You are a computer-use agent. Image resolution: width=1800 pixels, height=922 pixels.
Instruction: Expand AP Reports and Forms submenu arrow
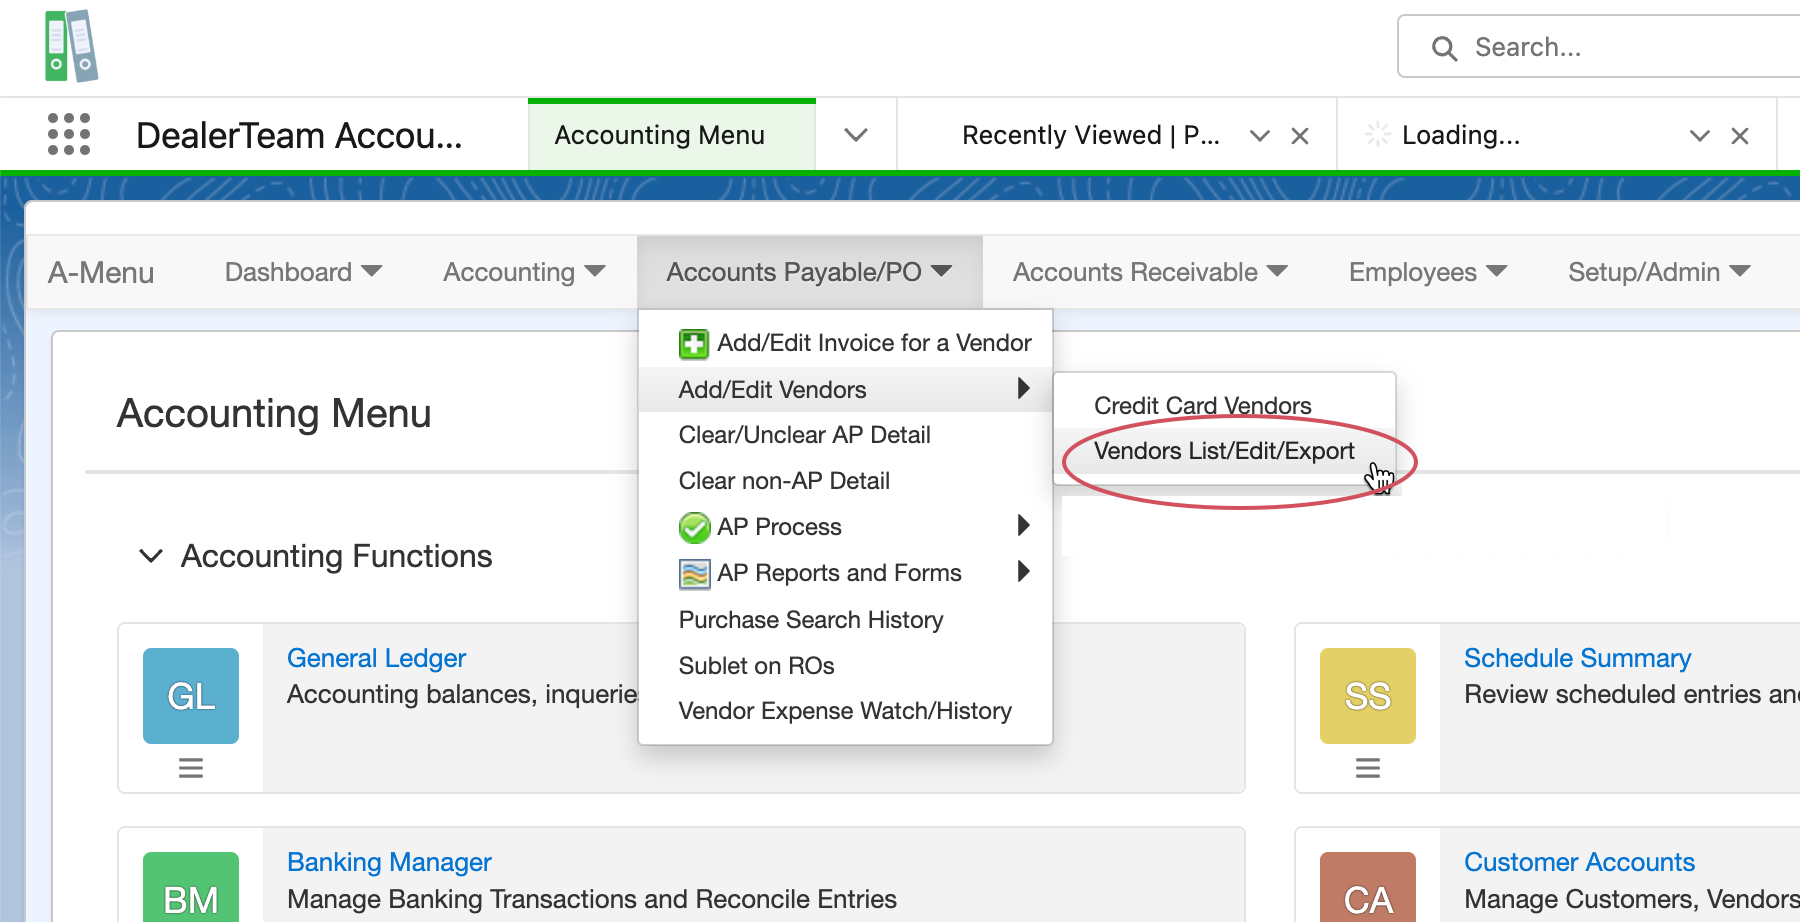point(1023,571)
